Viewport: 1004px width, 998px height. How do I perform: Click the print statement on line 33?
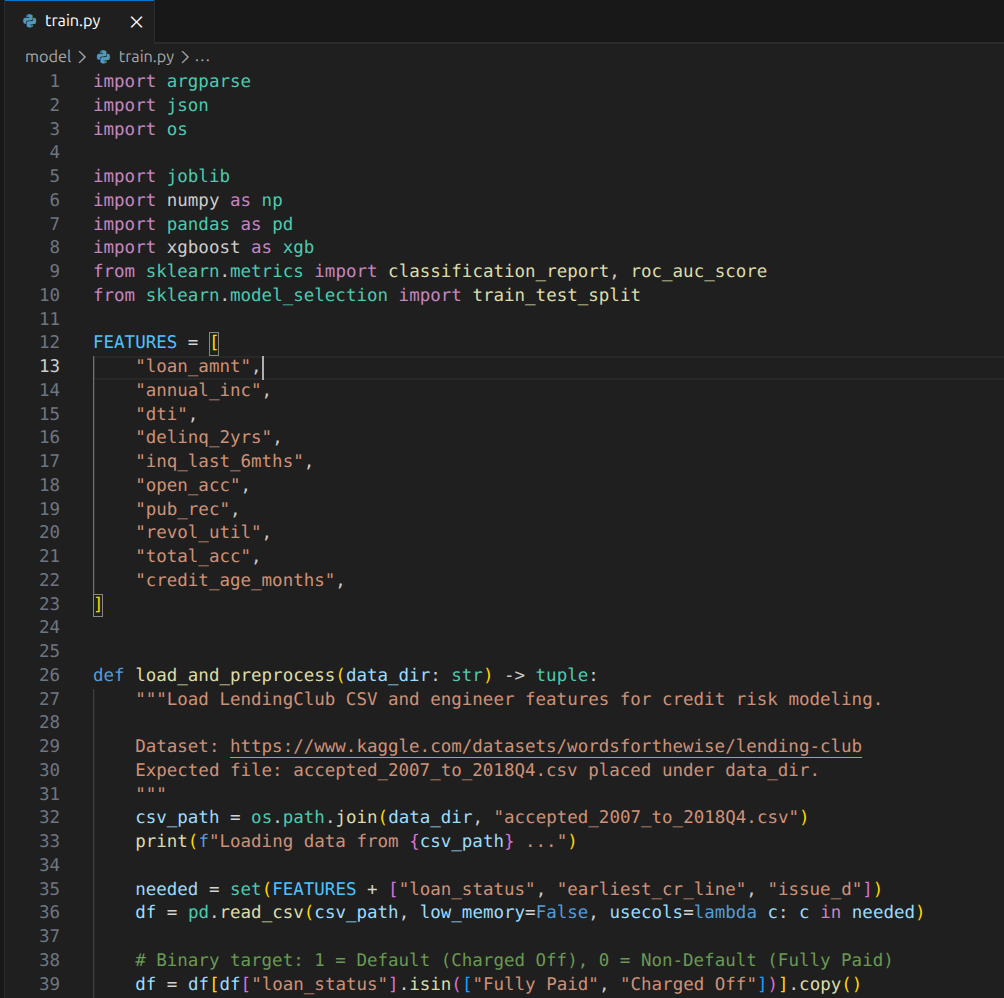356,841
